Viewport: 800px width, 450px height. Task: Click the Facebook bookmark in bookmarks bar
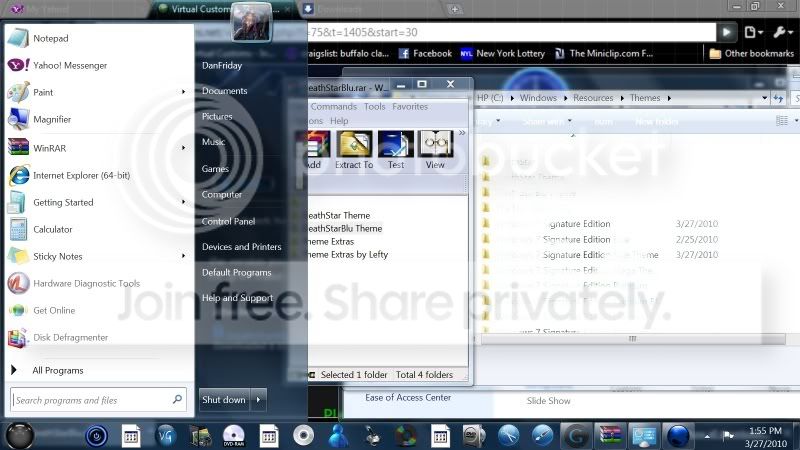pyautogui.click(x=426, y=53)
